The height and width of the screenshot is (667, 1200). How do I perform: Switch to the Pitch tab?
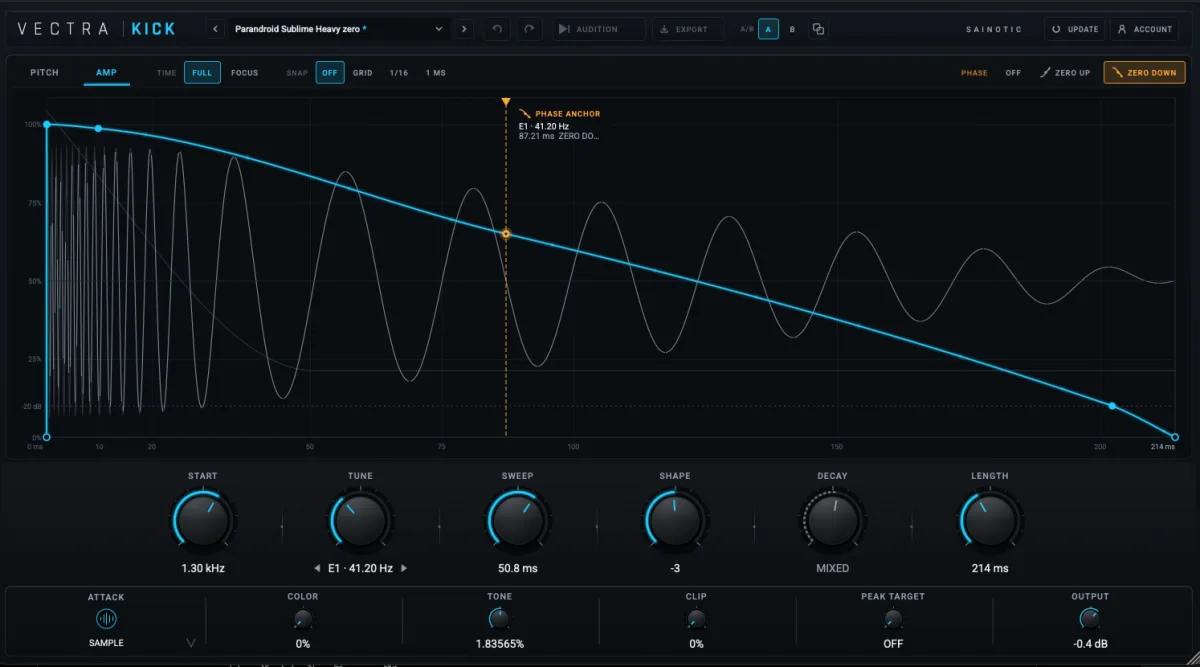click(44, 73)
